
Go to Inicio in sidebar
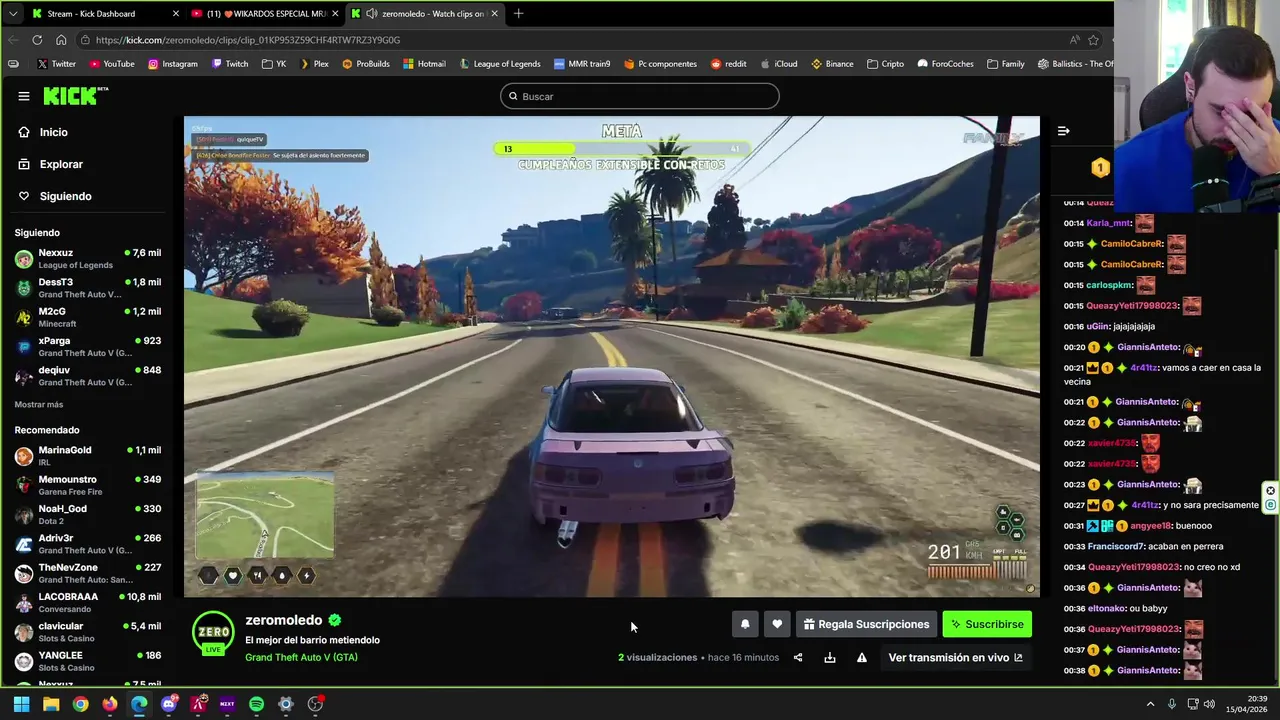[44, 132]
